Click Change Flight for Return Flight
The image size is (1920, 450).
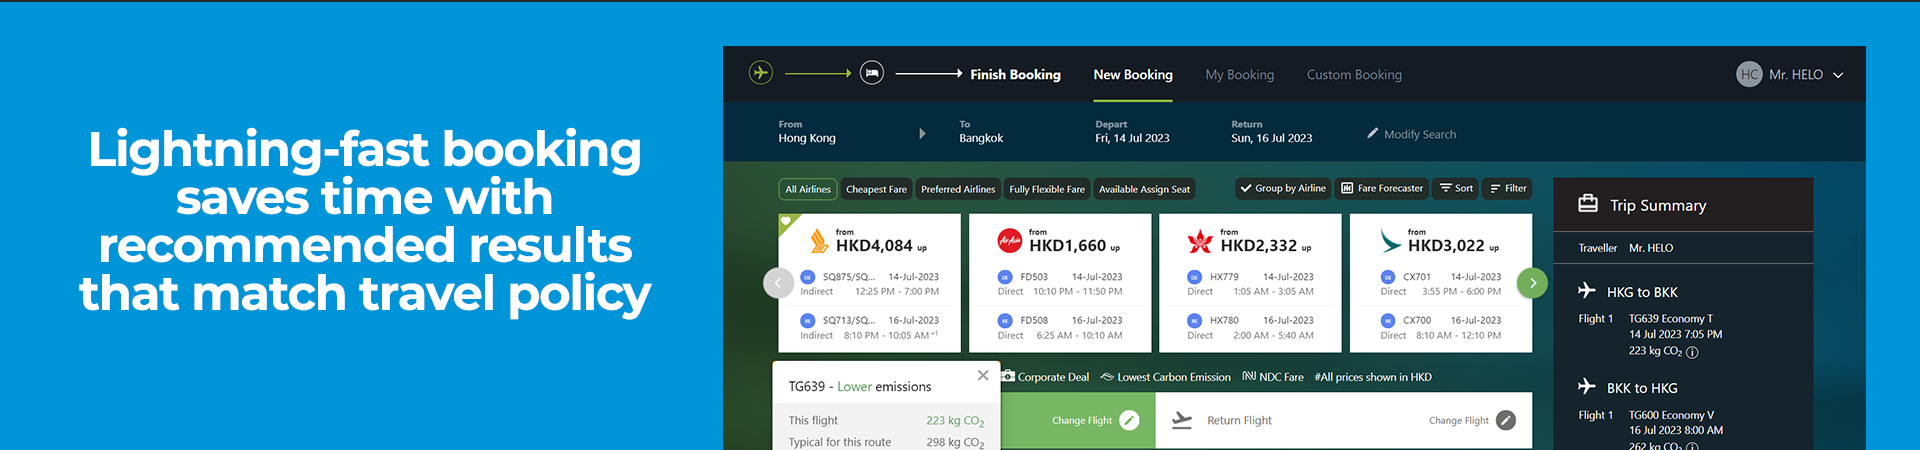[1472, 420]
